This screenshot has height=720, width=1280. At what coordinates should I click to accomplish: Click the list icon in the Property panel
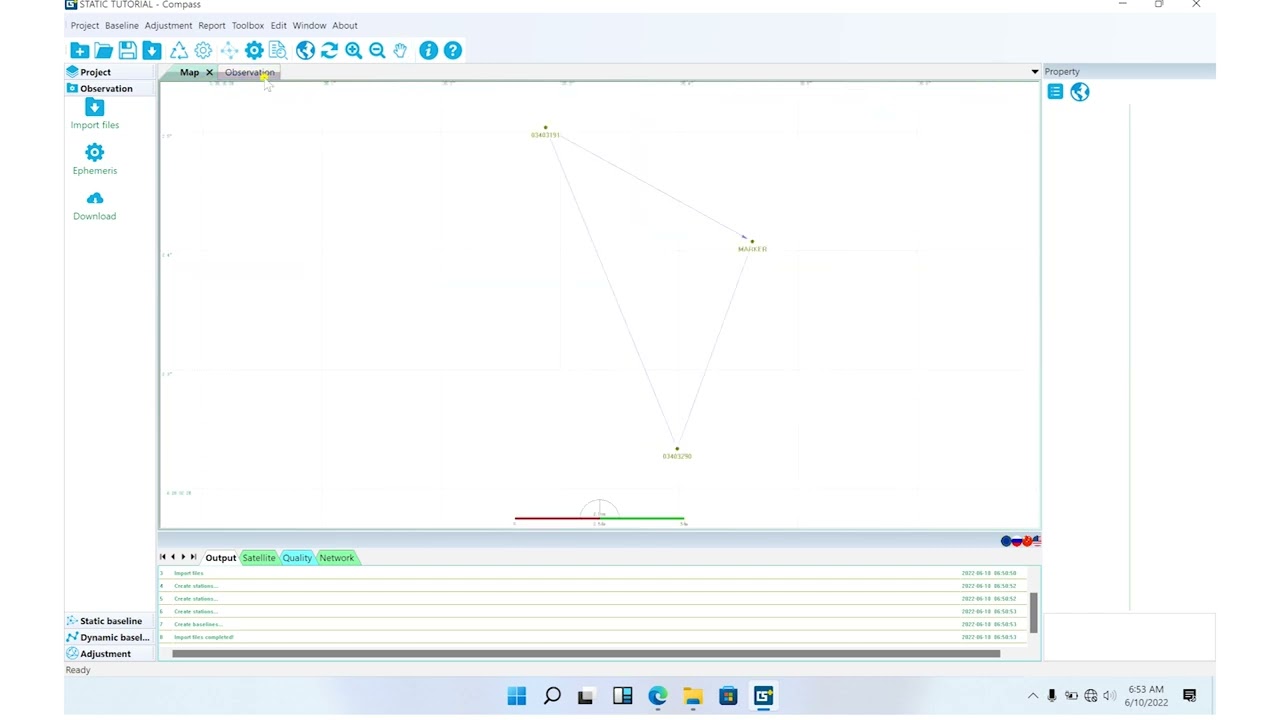(x=1055, y=92)
